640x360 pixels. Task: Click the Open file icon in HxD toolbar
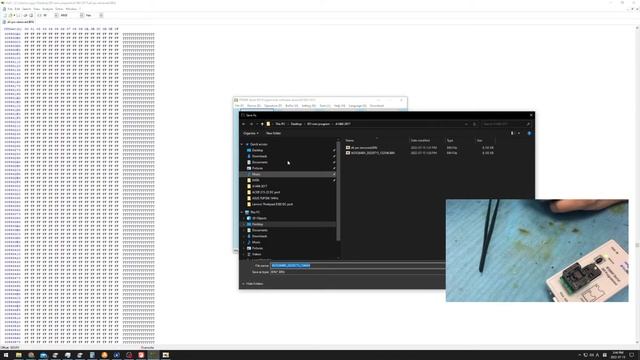pyautogui.click(x=10, y=15)
